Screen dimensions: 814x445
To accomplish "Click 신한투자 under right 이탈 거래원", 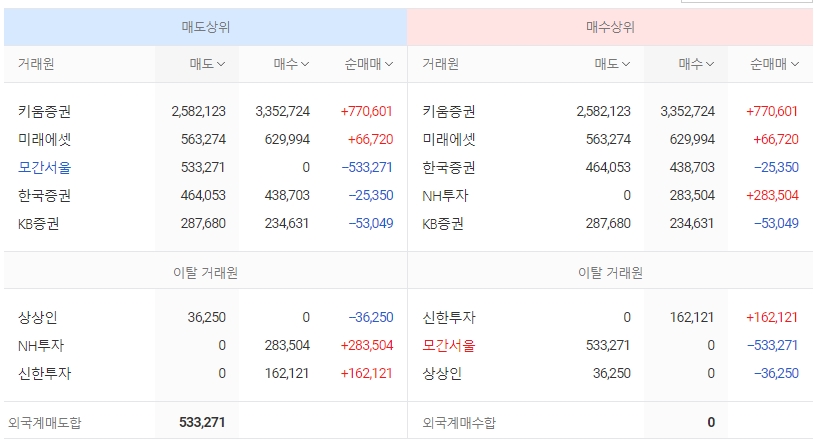I will [449, 317].
